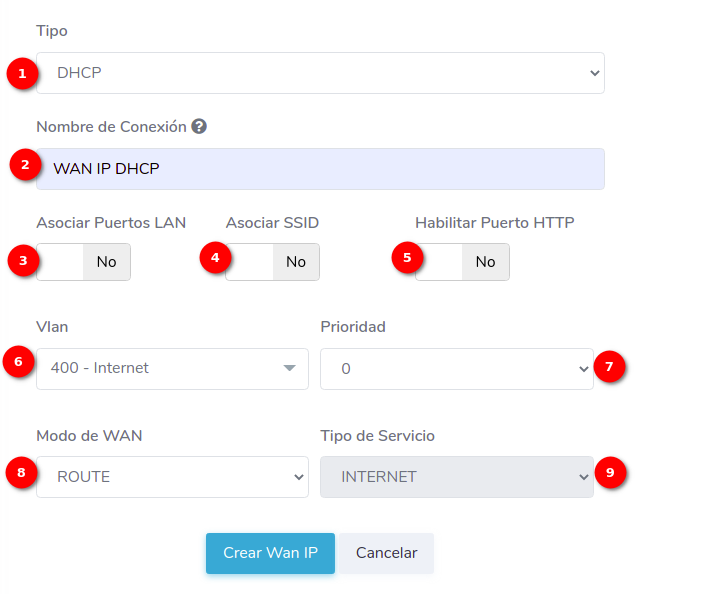Click red marker number 3
Screen dimensions: 709x594
[x=22, y=261]
